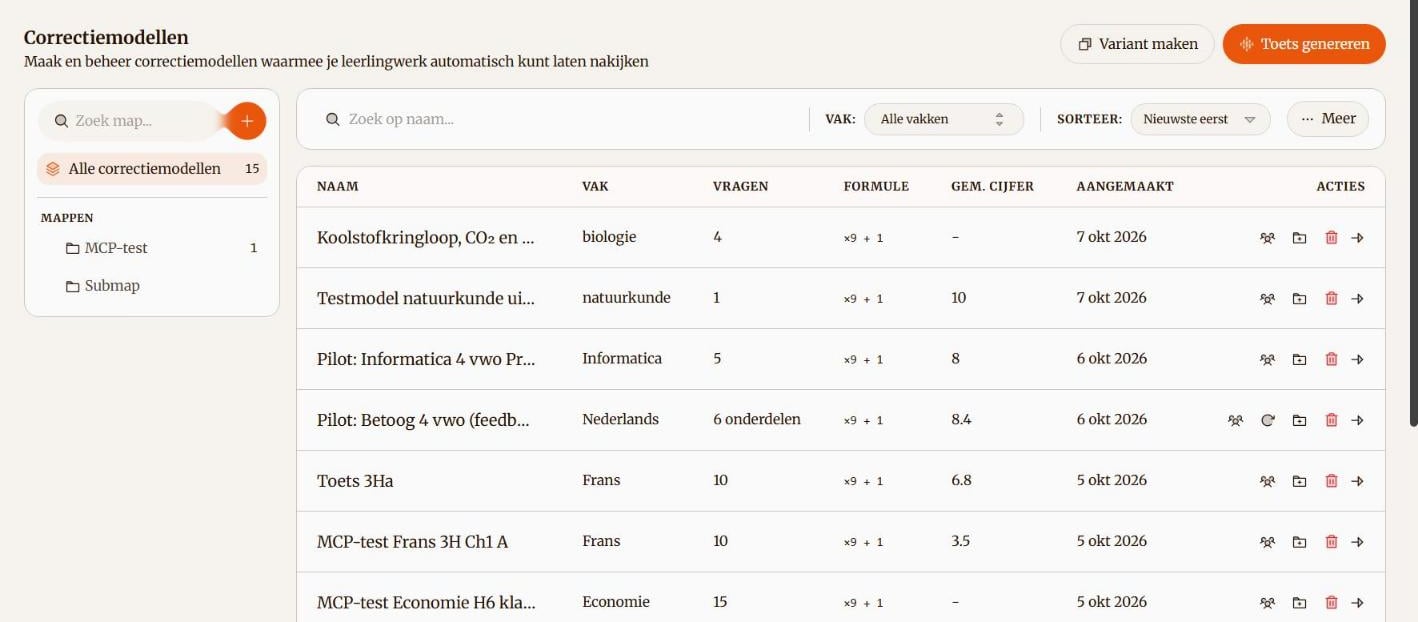Open the Meer options menu
1418x622 pixels.
(x=1328, y=119)
